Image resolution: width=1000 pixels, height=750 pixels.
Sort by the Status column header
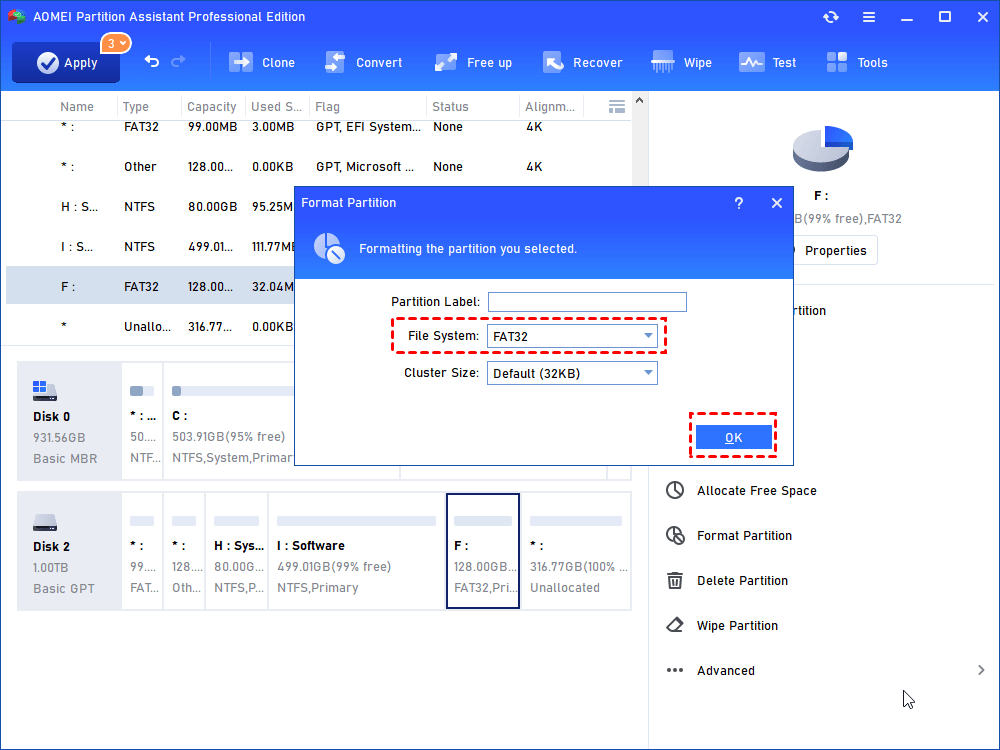[x=450, y=107]
